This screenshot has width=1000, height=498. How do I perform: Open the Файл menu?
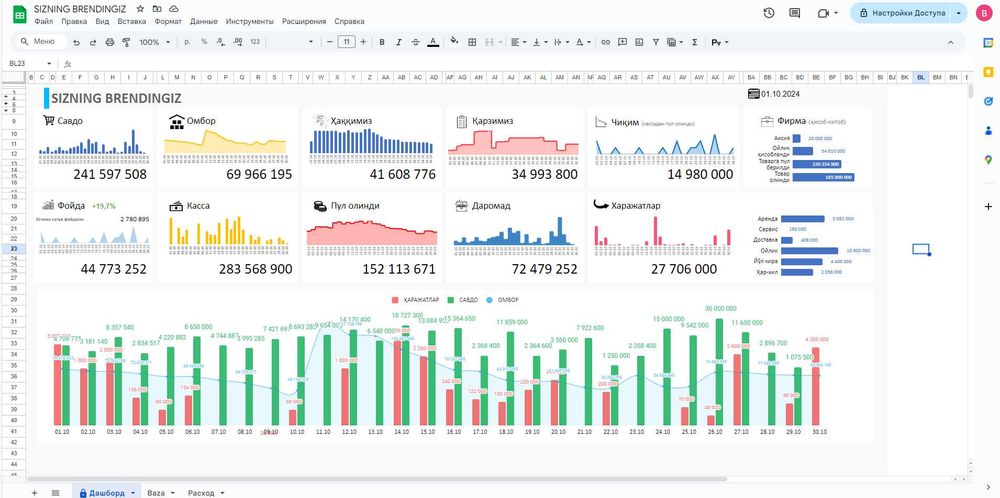coord(44,21)
